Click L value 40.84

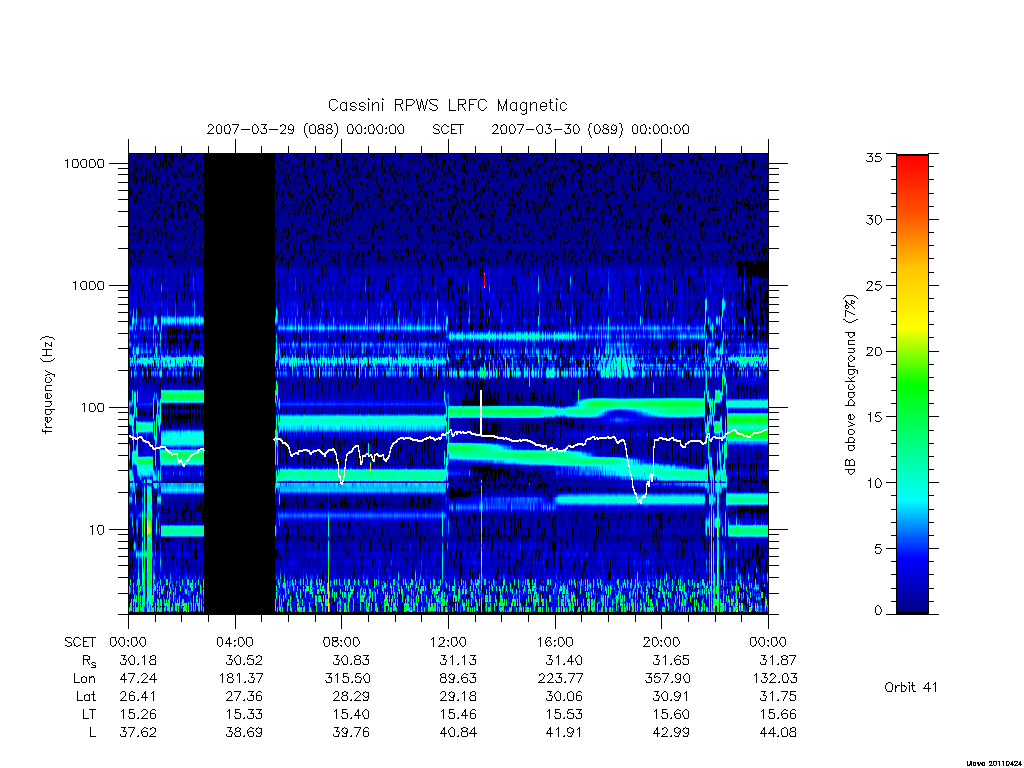tap(458, 732)
